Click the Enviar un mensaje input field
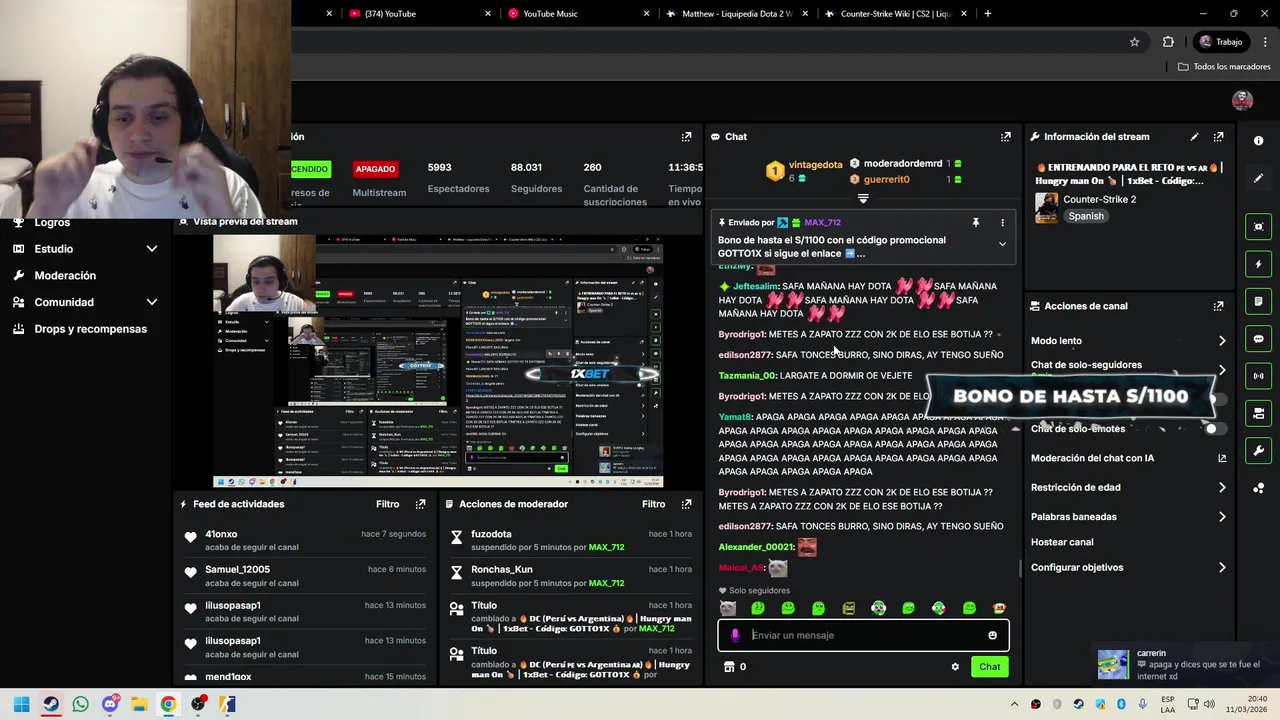This screenshot has height=720, width=1280. [863, 635]
